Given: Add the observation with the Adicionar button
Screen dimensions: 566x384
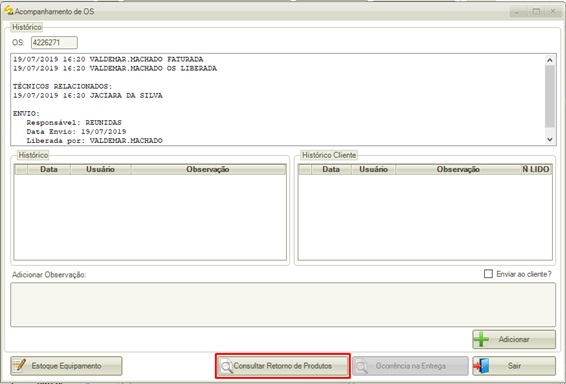Looking at the screenshot, I should pos(514,339).
